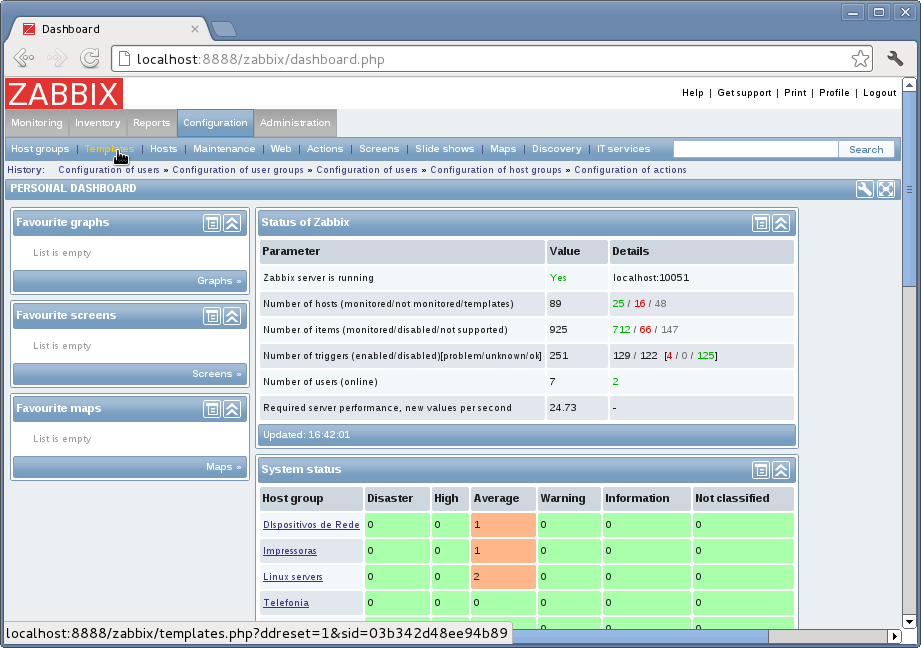Screen dimensions: 921x648
Task: Collapse the Favourite screens widget
Action: [x=232, y=316]
